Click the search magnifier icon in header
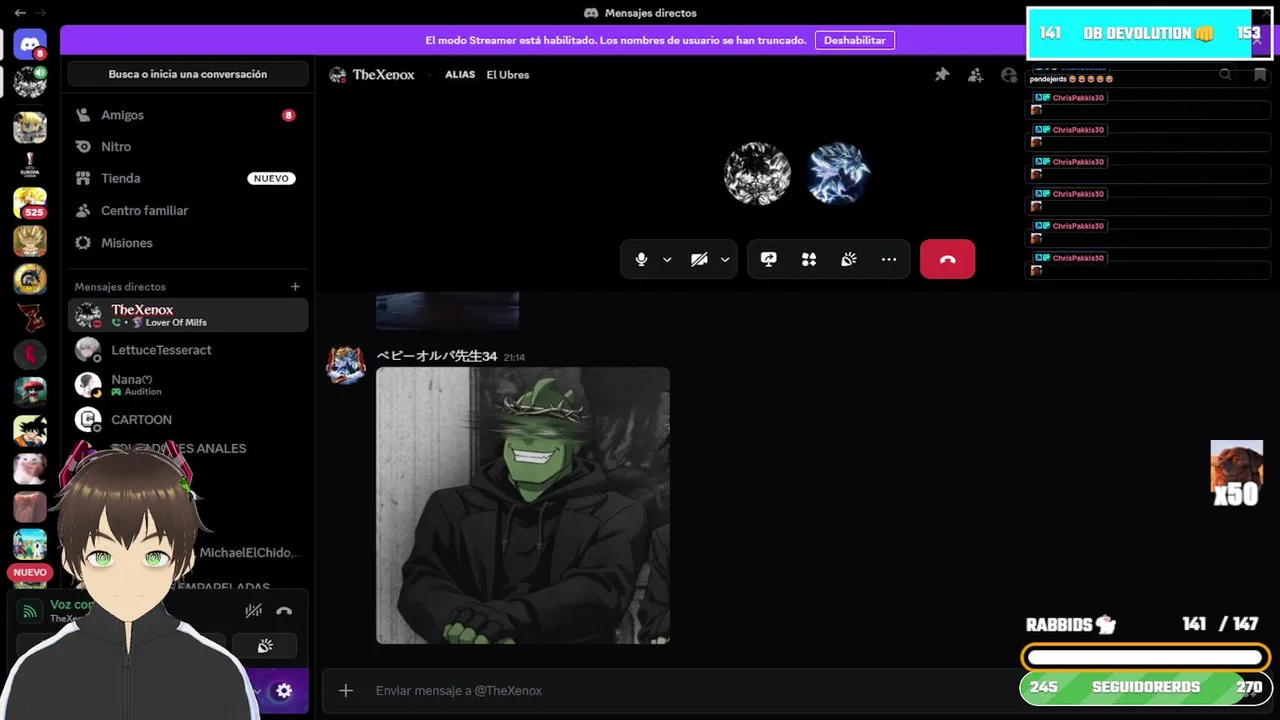1280x720 pixels. (x=1225, y=75)
